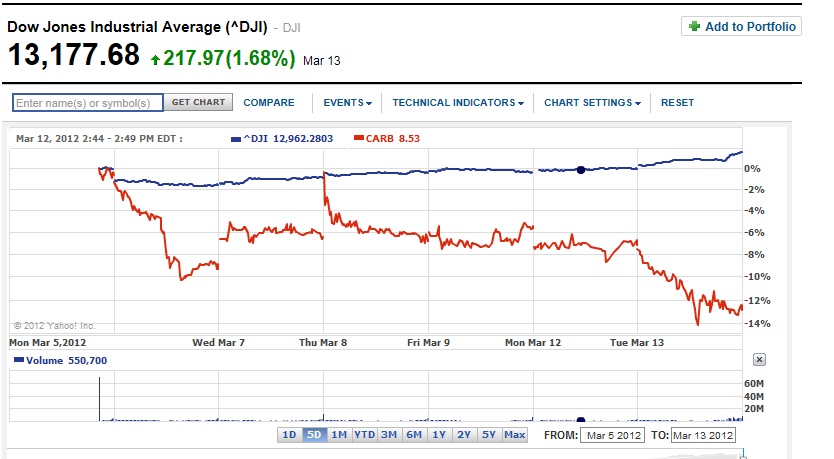Click the blue Volume legend color marker

[19, 360]
